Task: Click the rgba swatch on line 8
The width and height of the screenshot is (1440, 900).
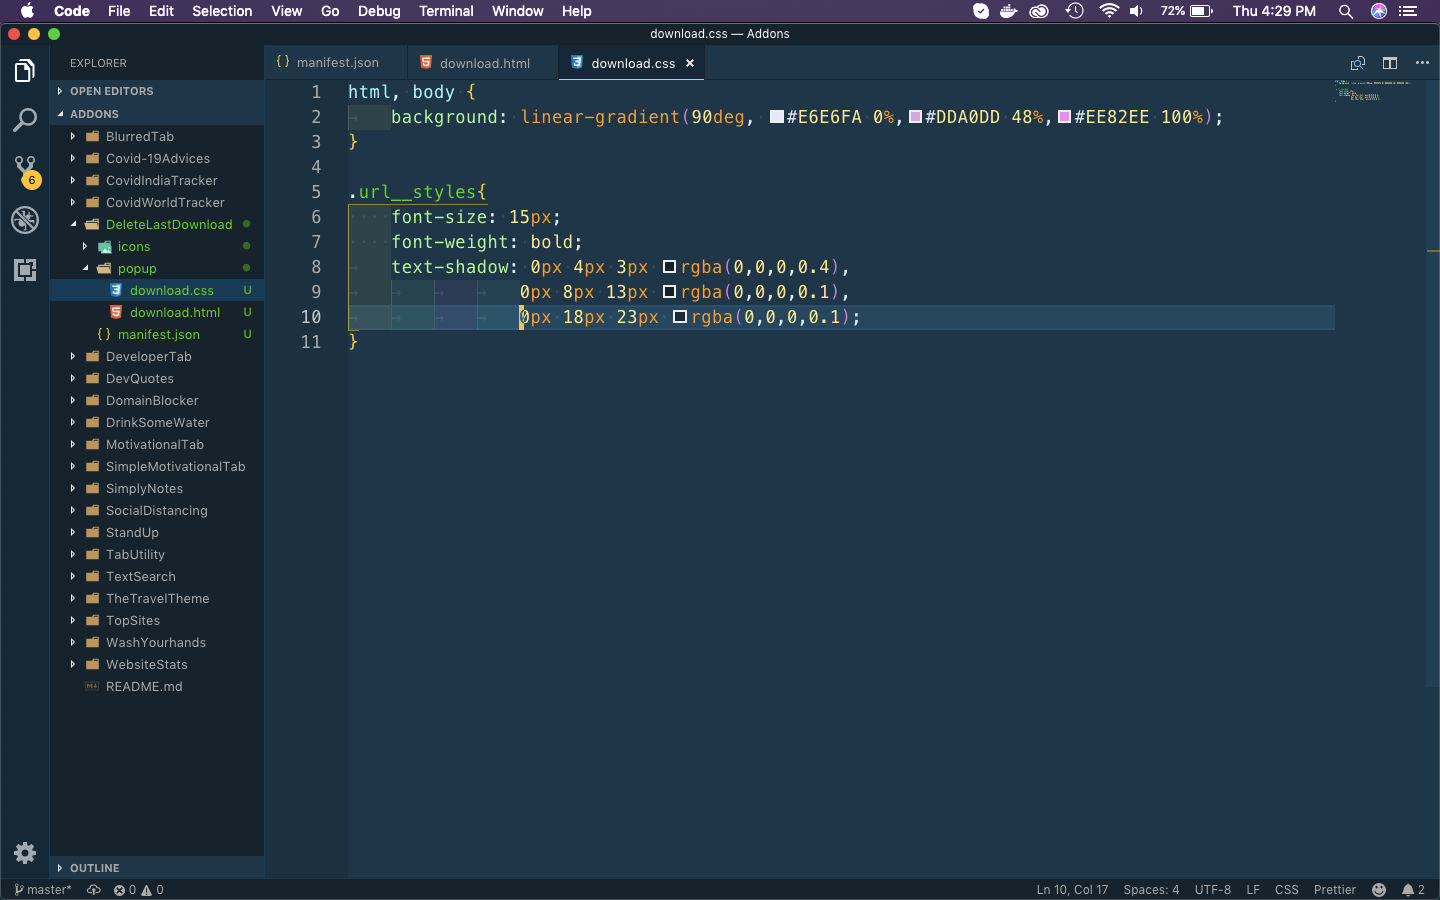Action: pos(670,267)
